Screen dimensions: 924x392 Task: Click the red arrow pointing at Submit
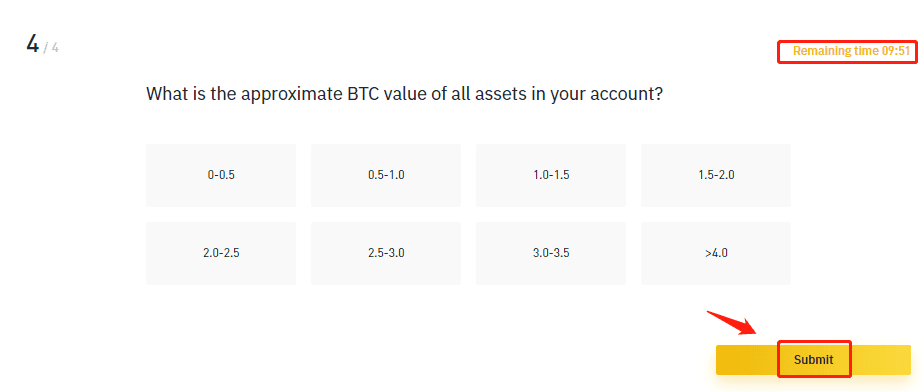(732, 321)
